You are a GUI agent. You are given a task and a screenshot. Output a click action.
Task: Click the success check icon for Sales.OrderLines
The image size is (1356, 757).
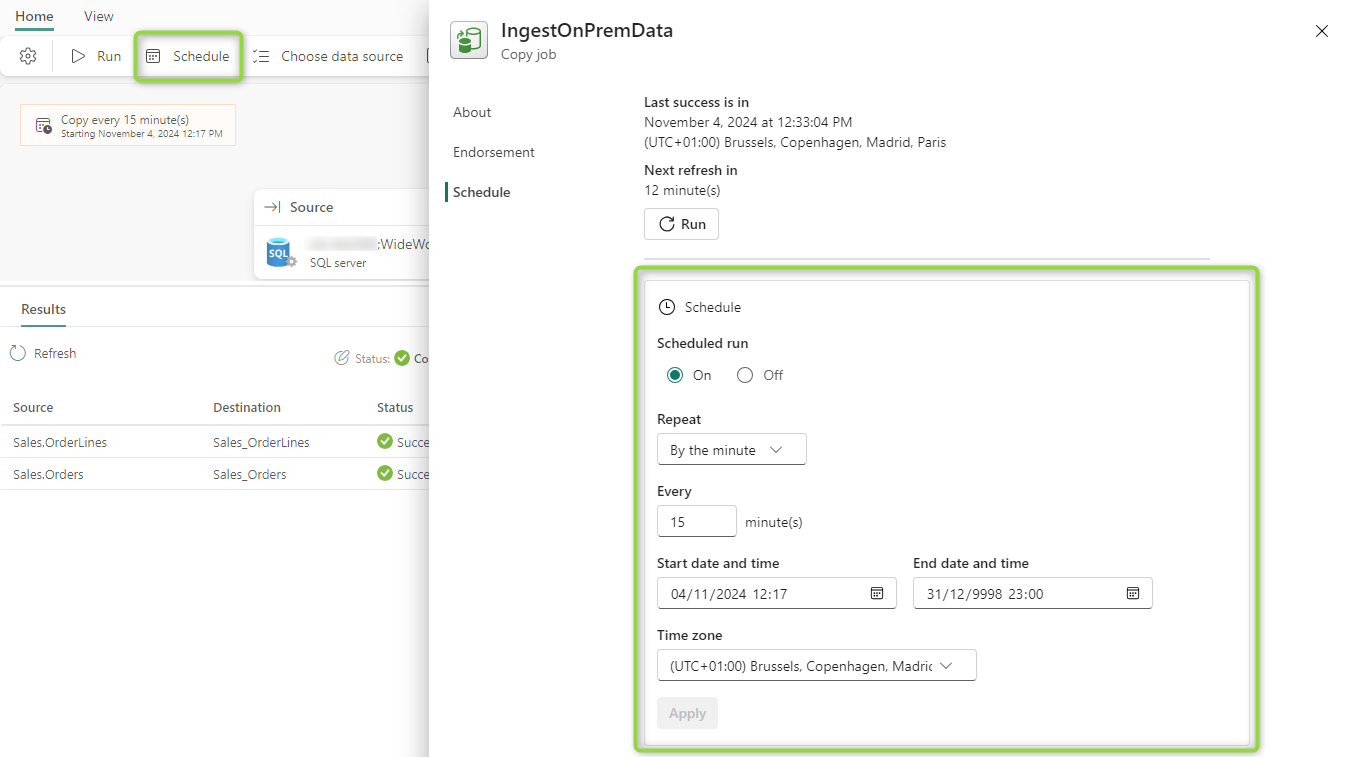coord(385,441)
